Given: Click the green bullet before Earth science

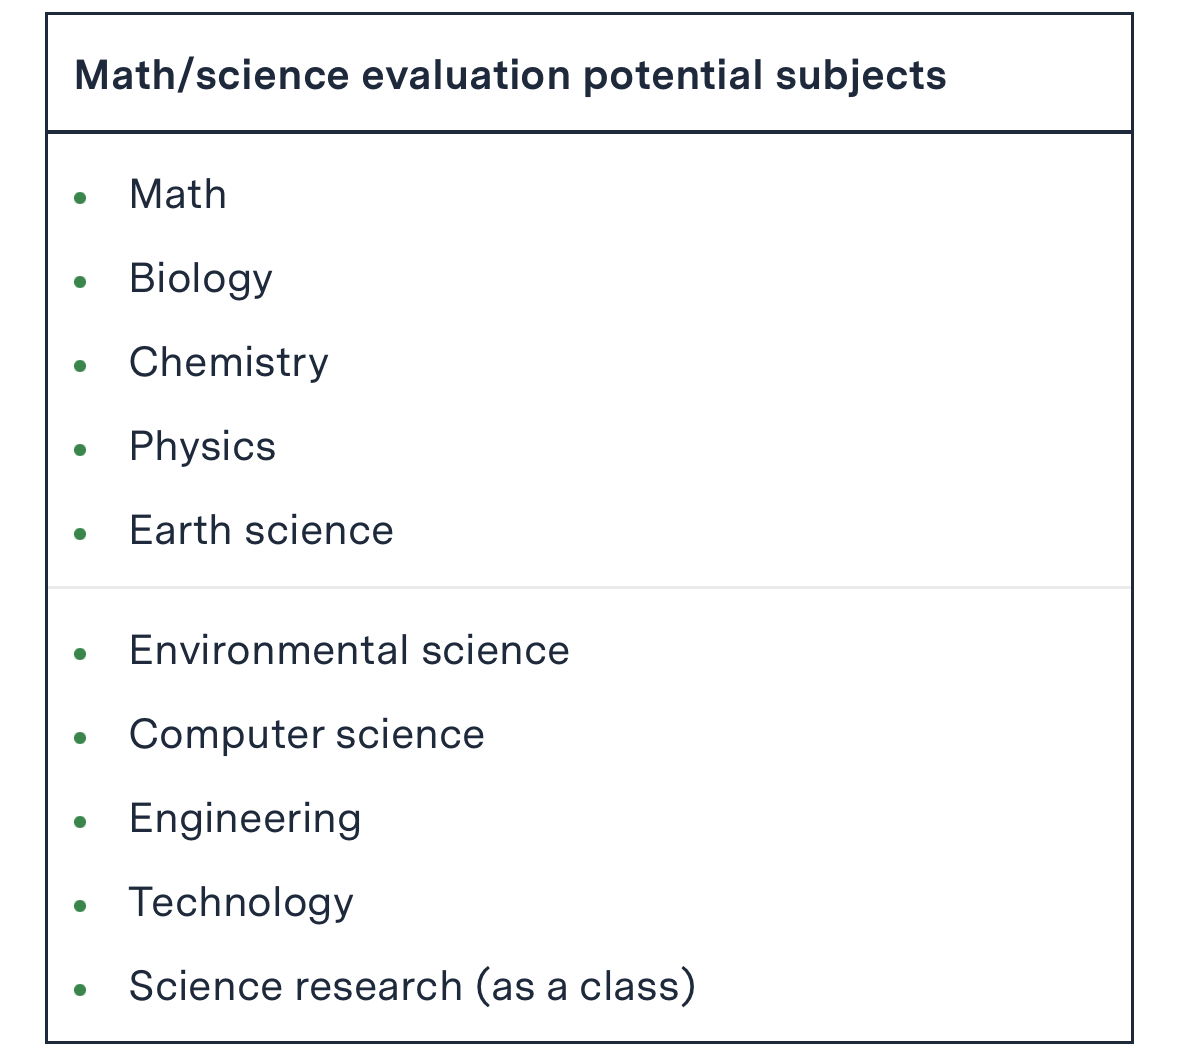Looking at the screenshot, I should point(81,534).
